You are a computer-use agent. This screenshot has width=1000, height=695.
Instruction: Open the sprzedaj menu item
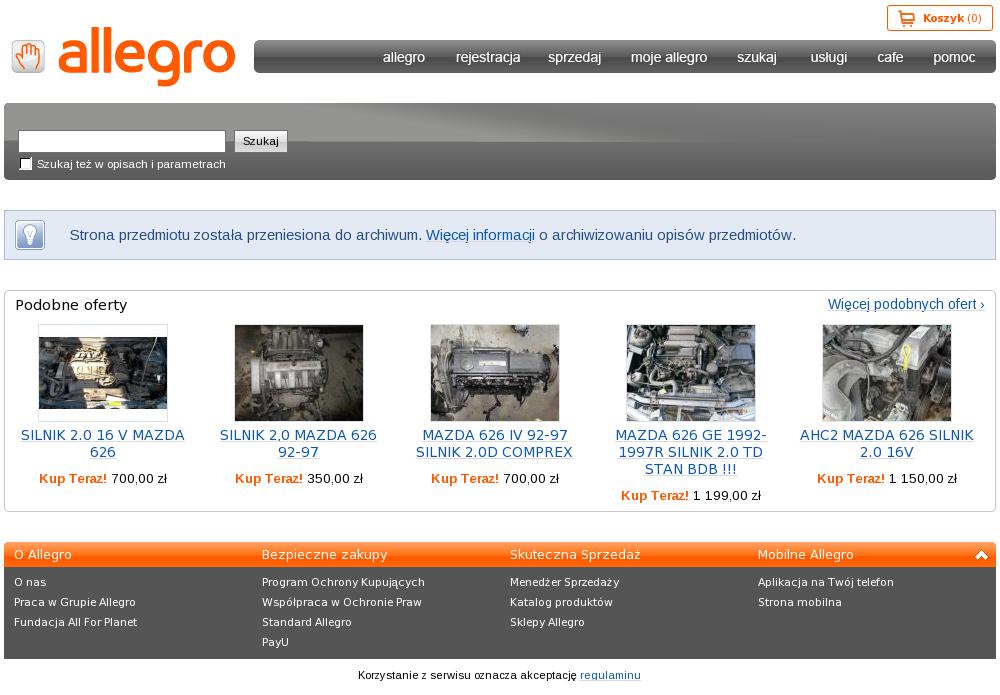[575, 57]
